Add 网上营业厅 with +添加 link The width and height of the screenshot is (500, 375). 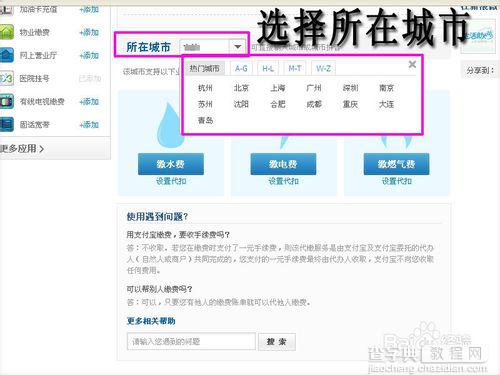pyautogui.click(x=89, y=56)
